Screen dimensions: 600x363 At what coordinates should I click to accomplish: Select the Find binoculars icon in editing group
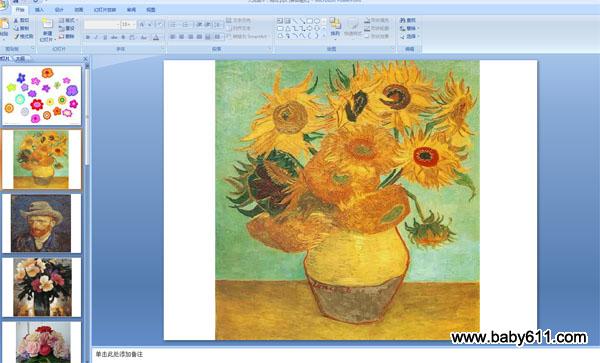click(403, 20)
